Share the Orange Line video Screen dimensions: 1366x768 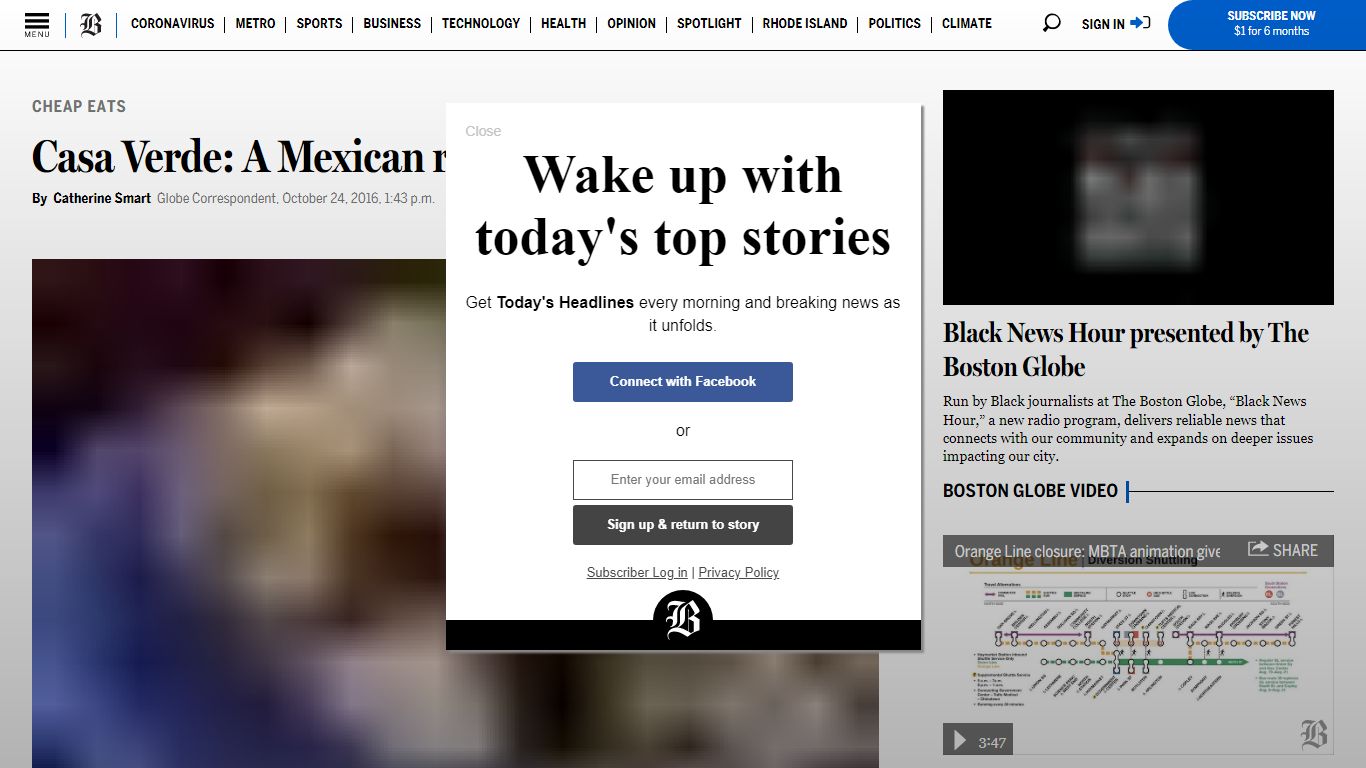point(1283,550)
